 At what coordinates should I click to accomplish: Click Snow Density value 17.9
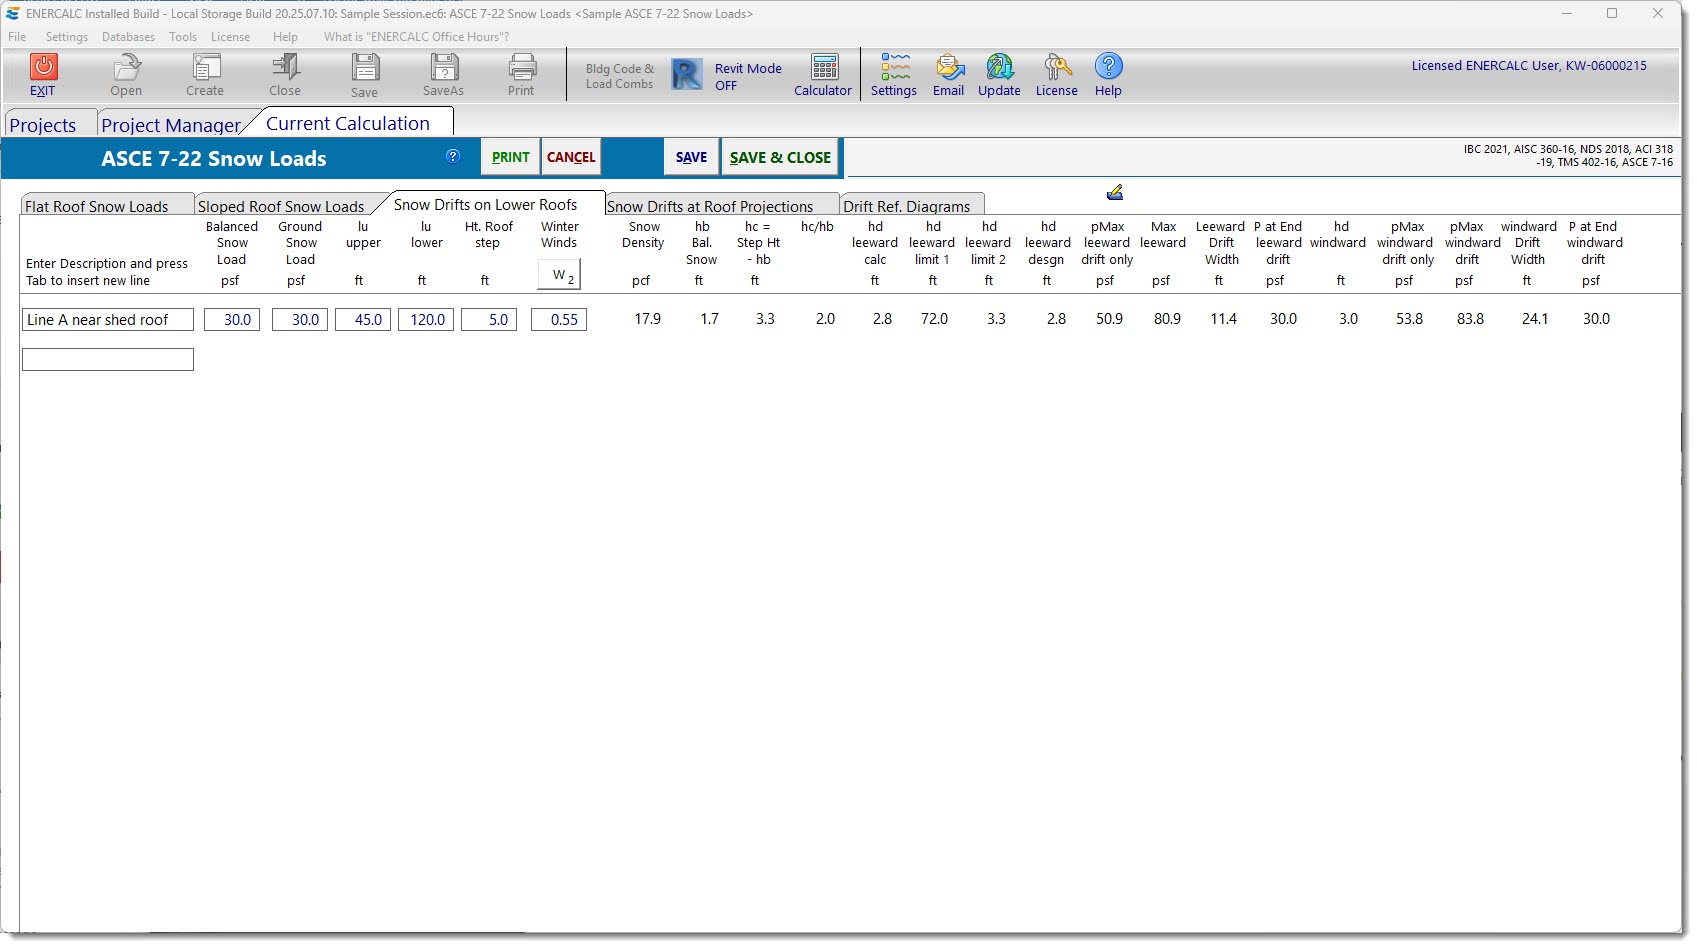tap(648, 319)
